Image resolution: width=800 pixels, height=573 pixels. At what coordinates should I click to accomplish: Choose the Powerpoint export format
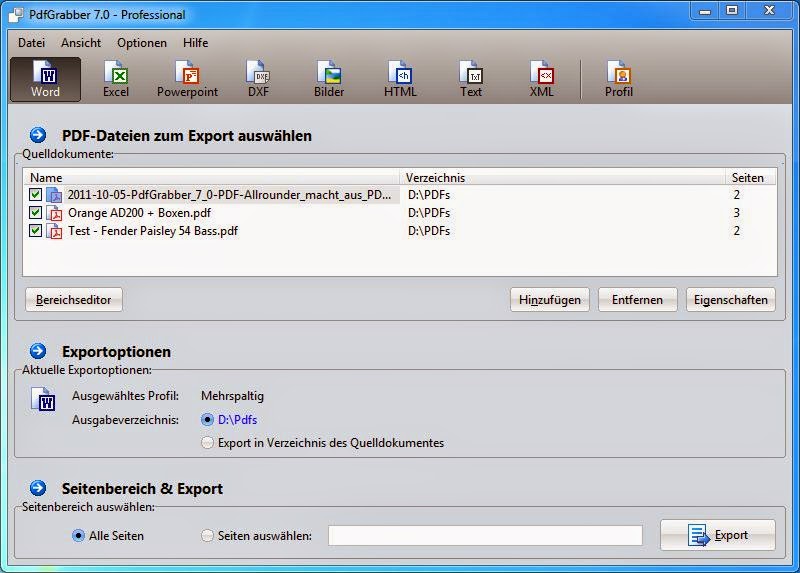coord(187,79)
